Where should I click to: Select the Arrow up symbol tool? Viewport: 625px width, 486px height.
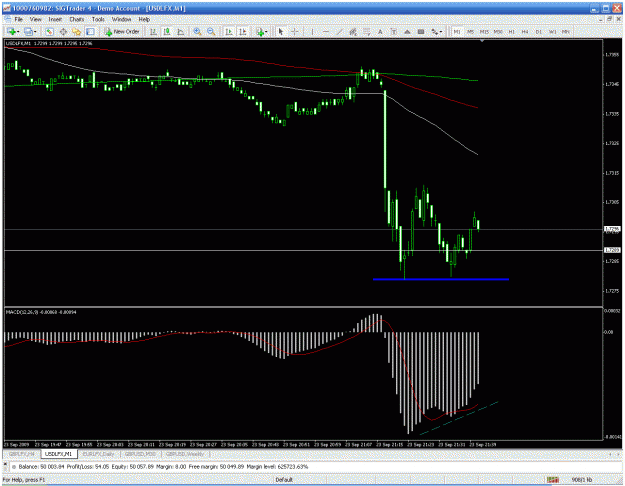(x=407, y=31)
